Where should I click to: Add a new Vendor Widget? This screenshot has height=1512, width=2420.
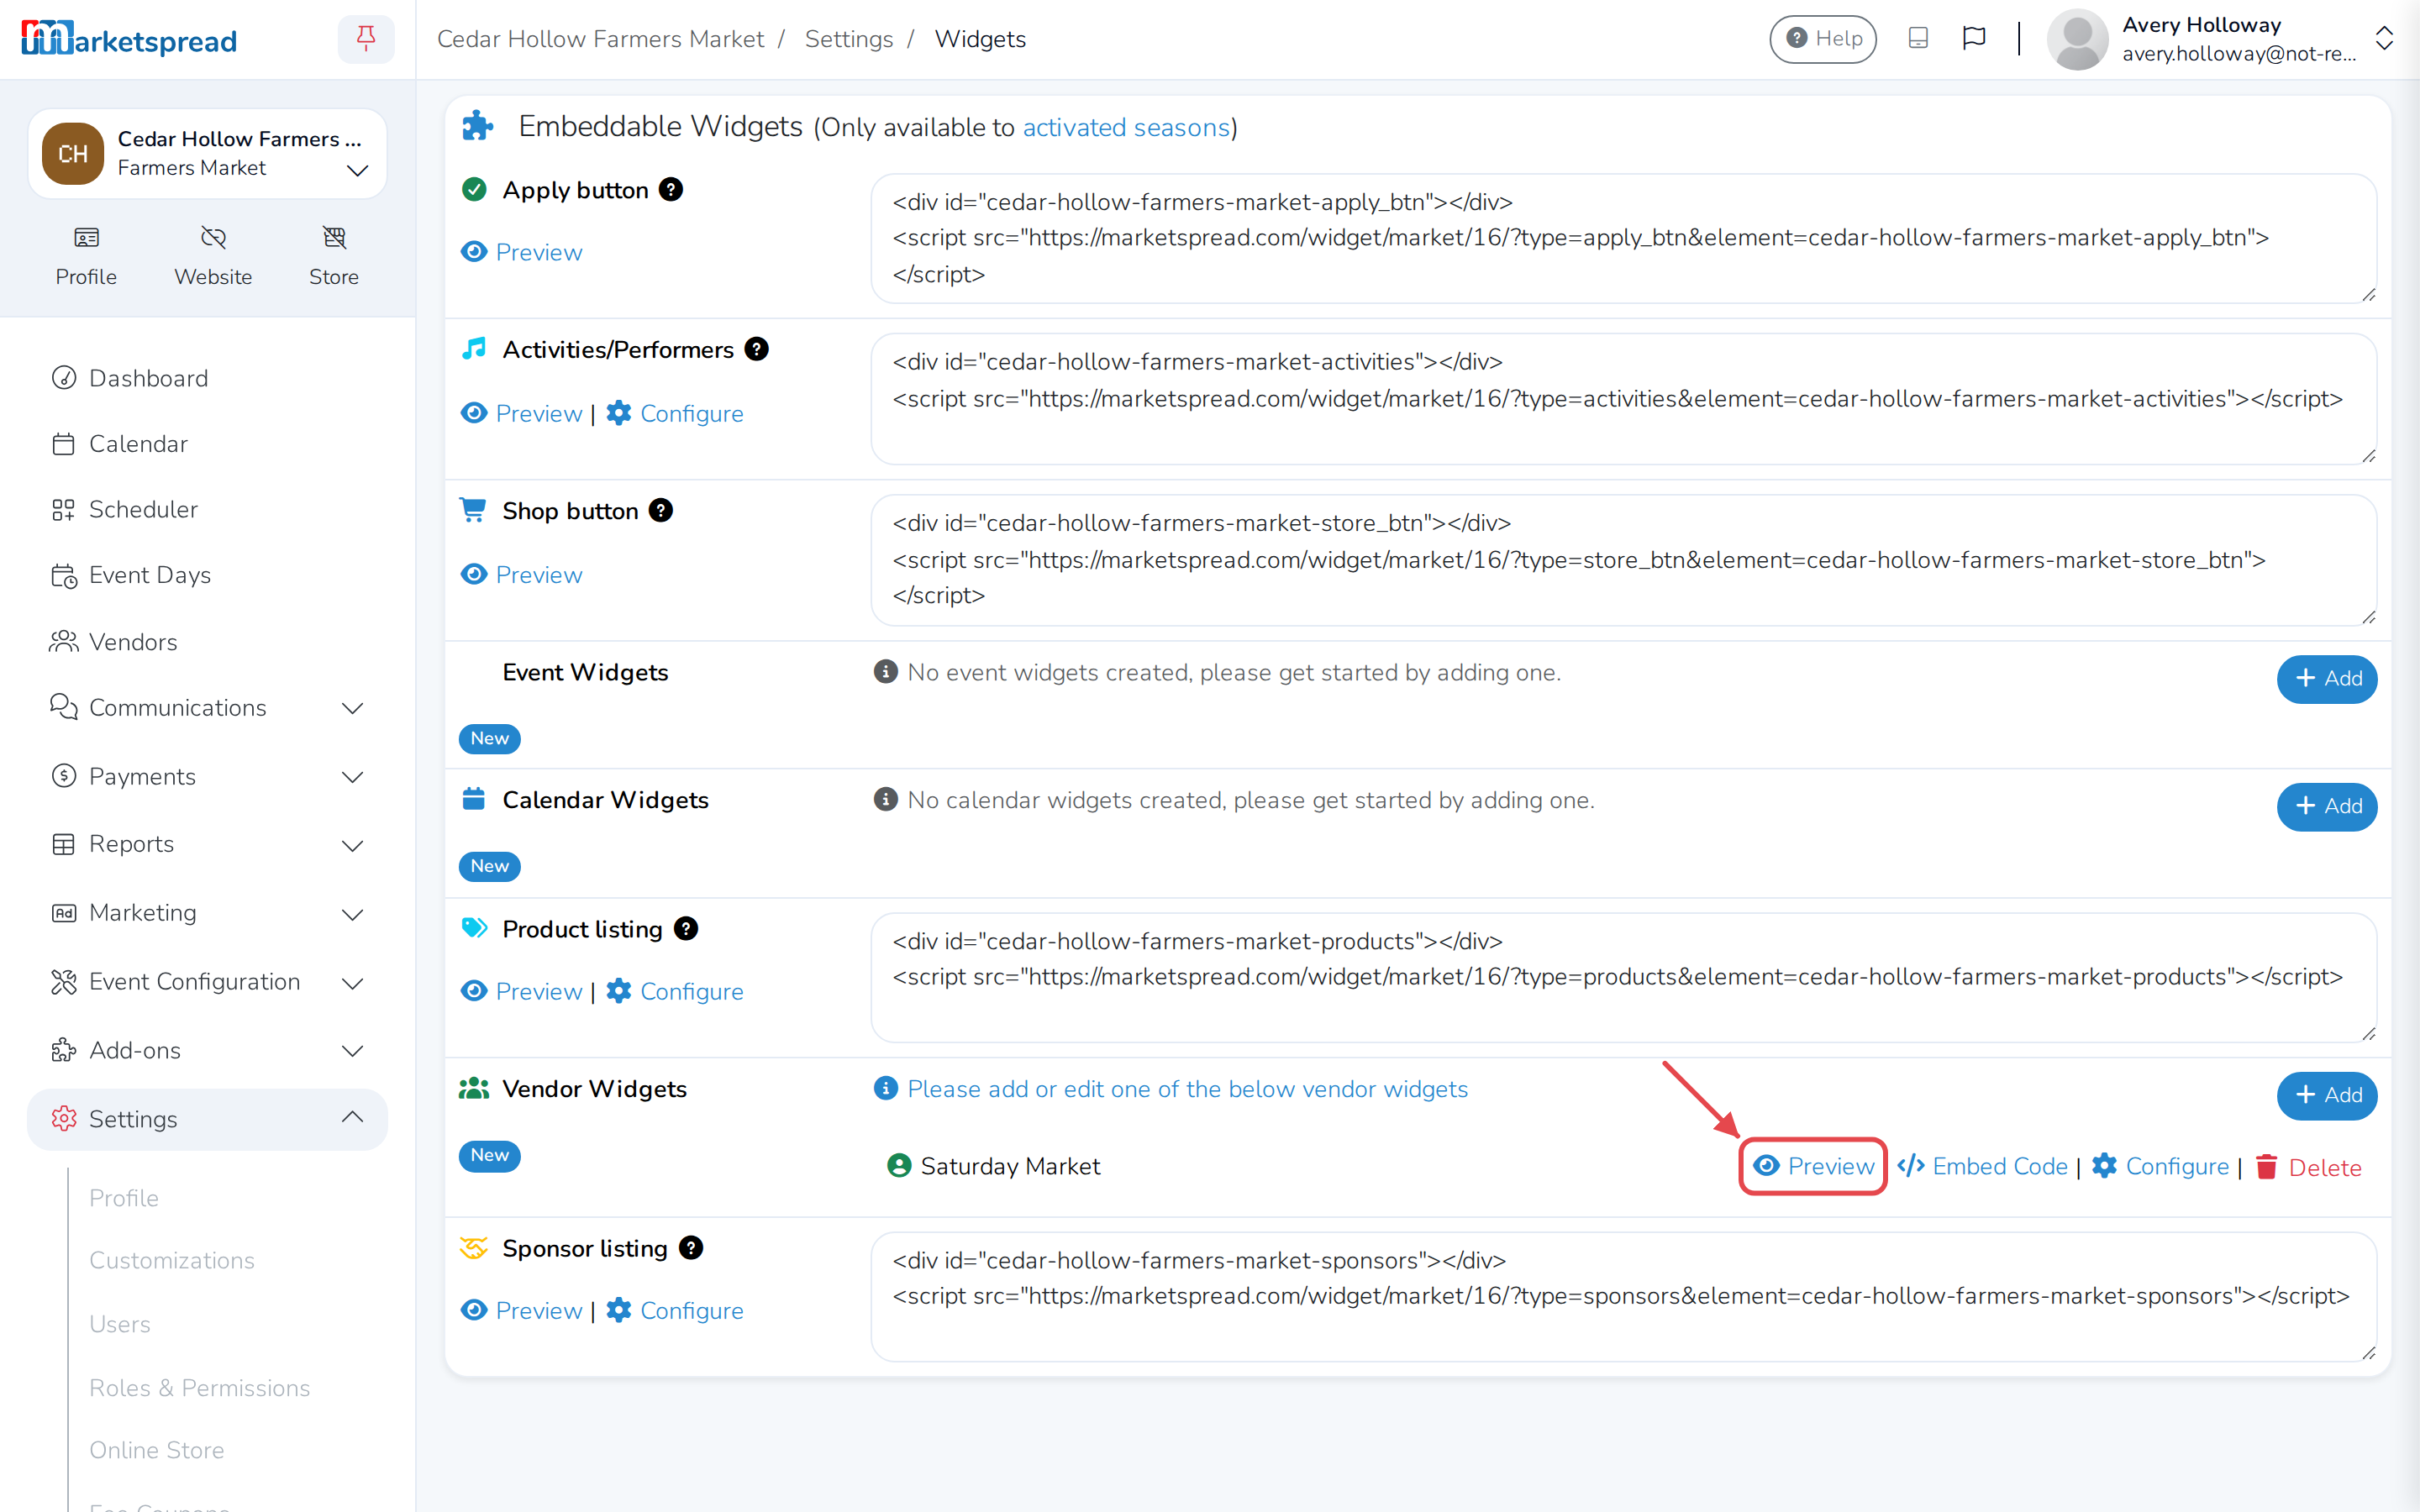2326,1095
